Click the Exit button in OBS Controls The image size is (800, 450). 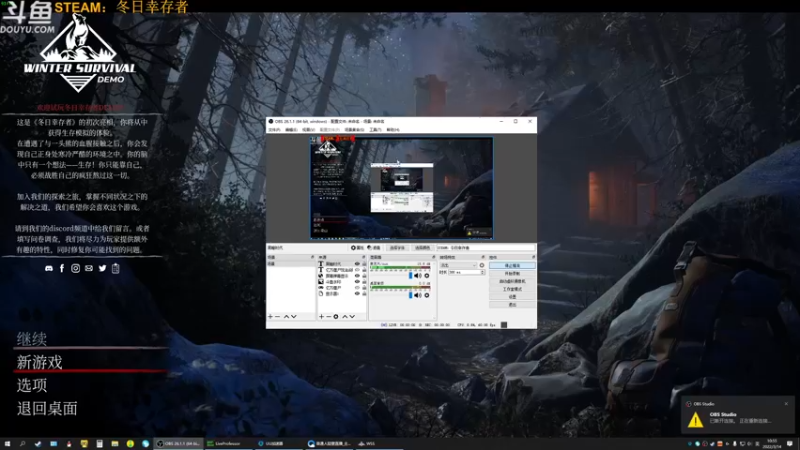pos(512,305)
